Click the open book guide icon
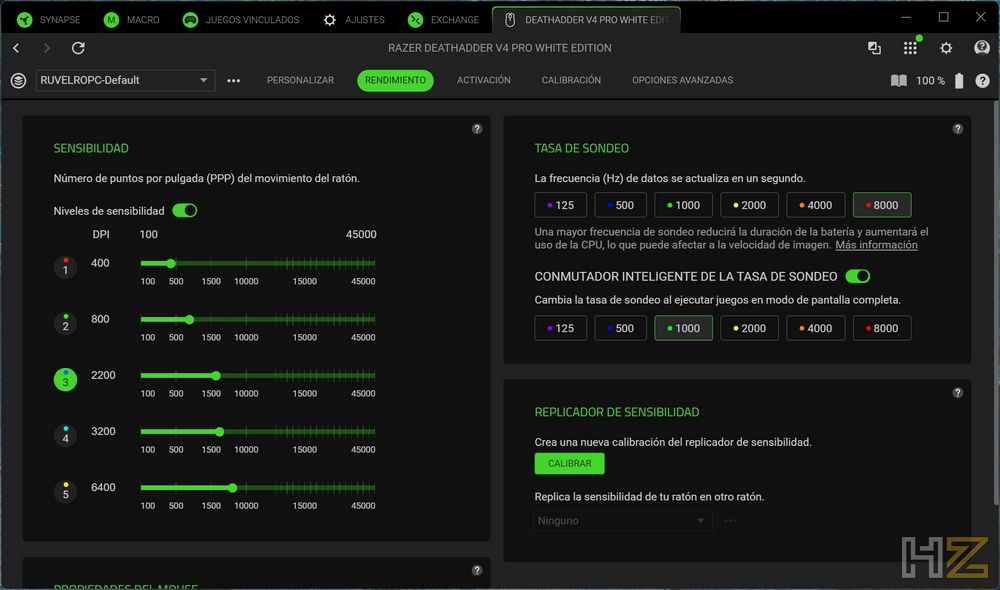1000x590 pixels. tap(899, 80)
